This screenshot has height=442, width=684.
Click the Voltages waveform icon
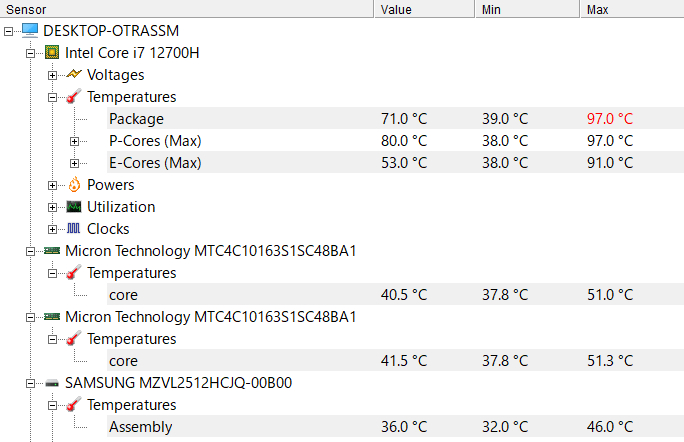(x=74, y=74)
